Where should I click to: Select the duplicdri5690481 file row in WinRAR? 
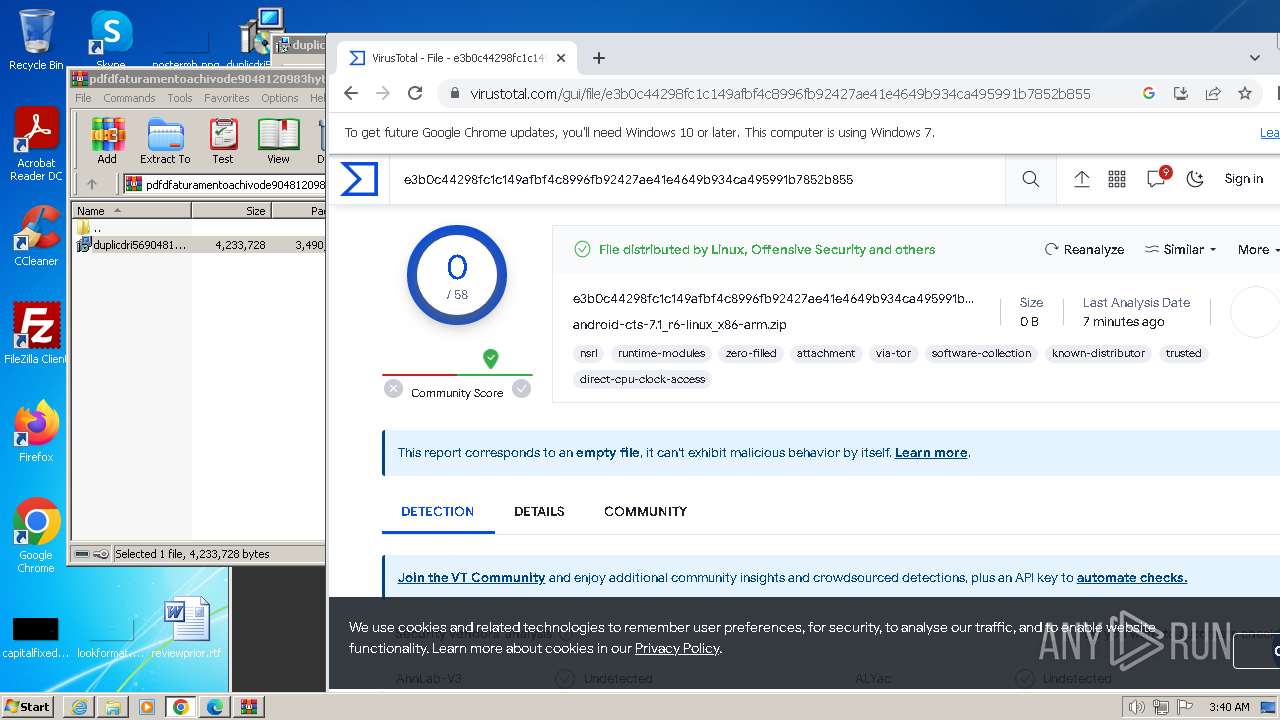pos(198,244)
